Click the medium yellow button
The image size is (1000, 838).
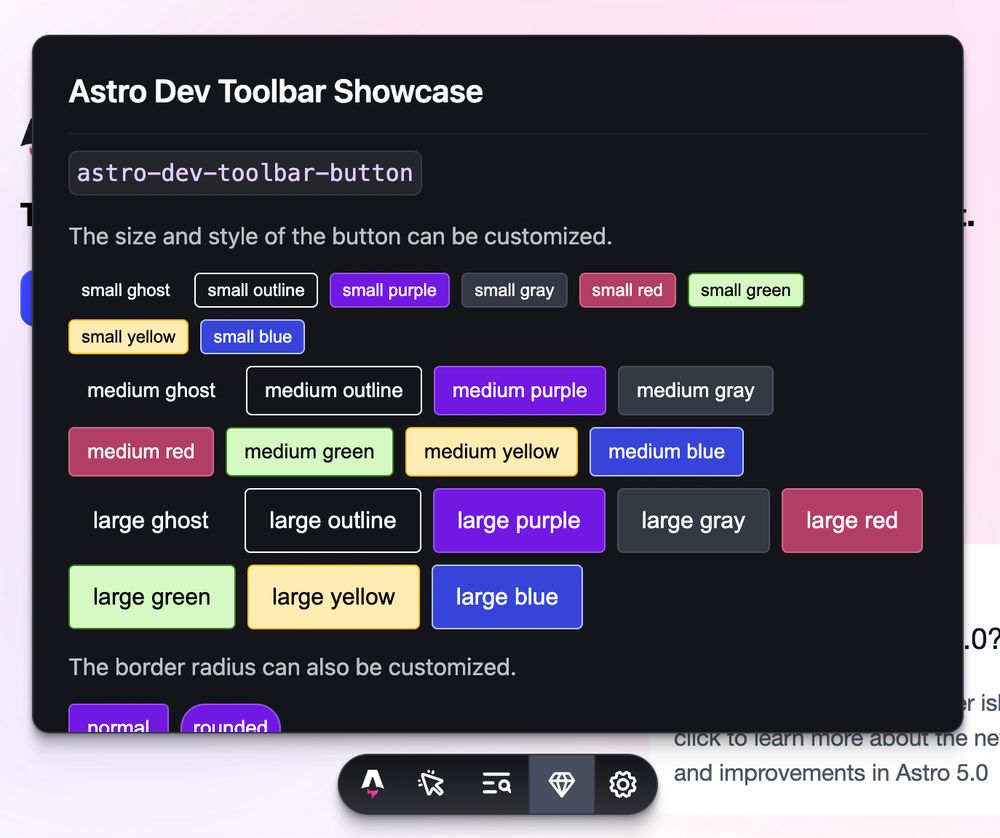click(491, 452)
